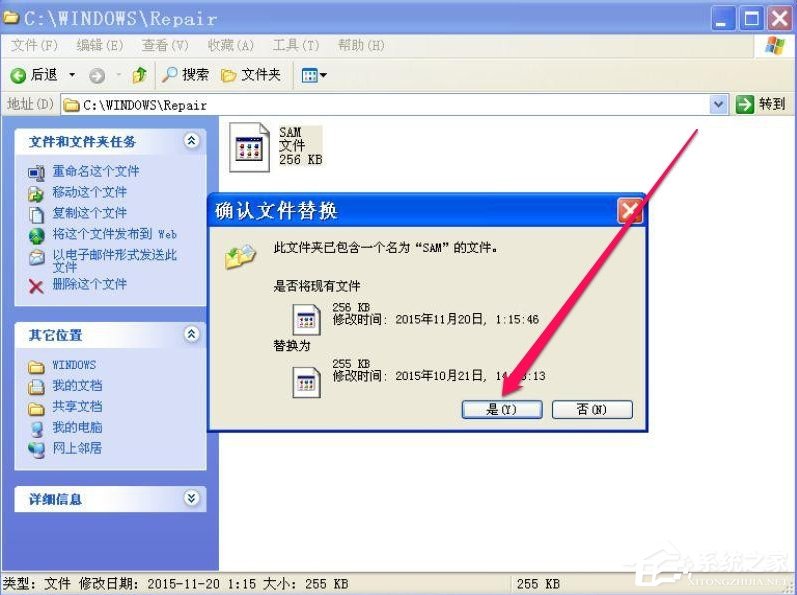Click the move file icon
The width and height of the screenshot is (797, 595).
(36, 194)
